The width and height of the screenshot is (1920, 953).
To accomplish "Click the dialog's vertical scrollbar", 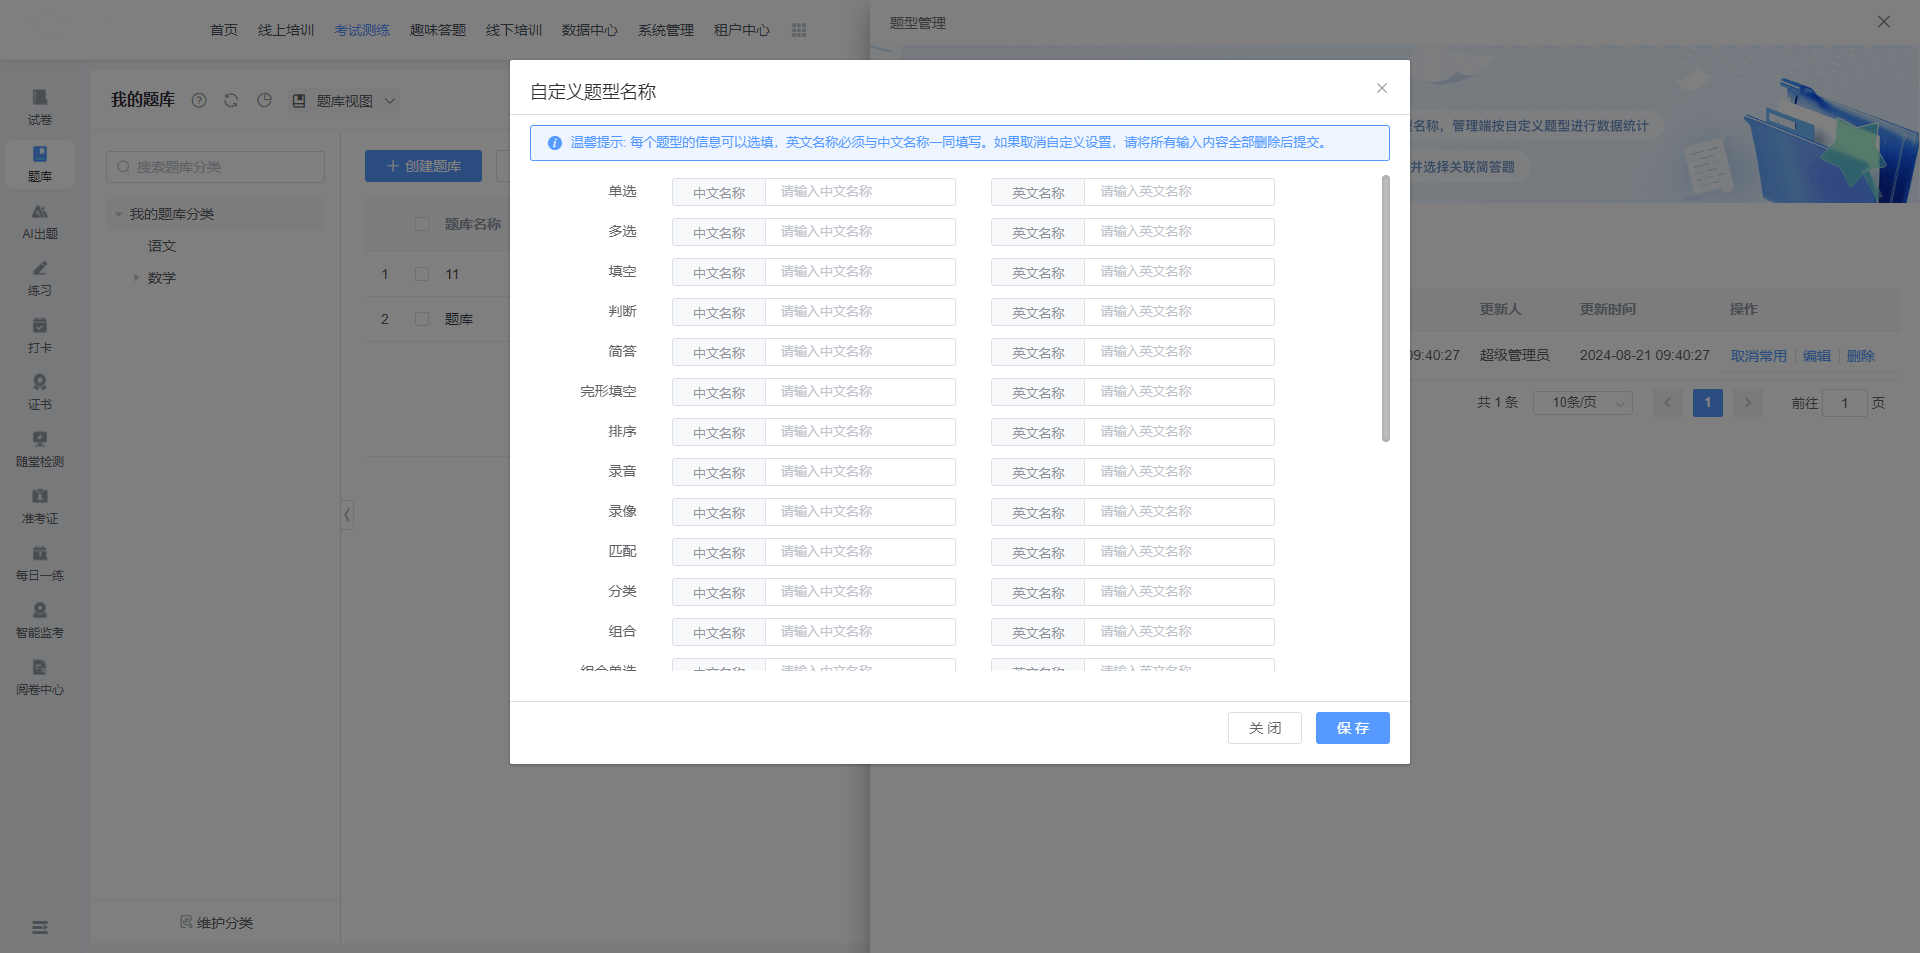I will pos(1385,308).
